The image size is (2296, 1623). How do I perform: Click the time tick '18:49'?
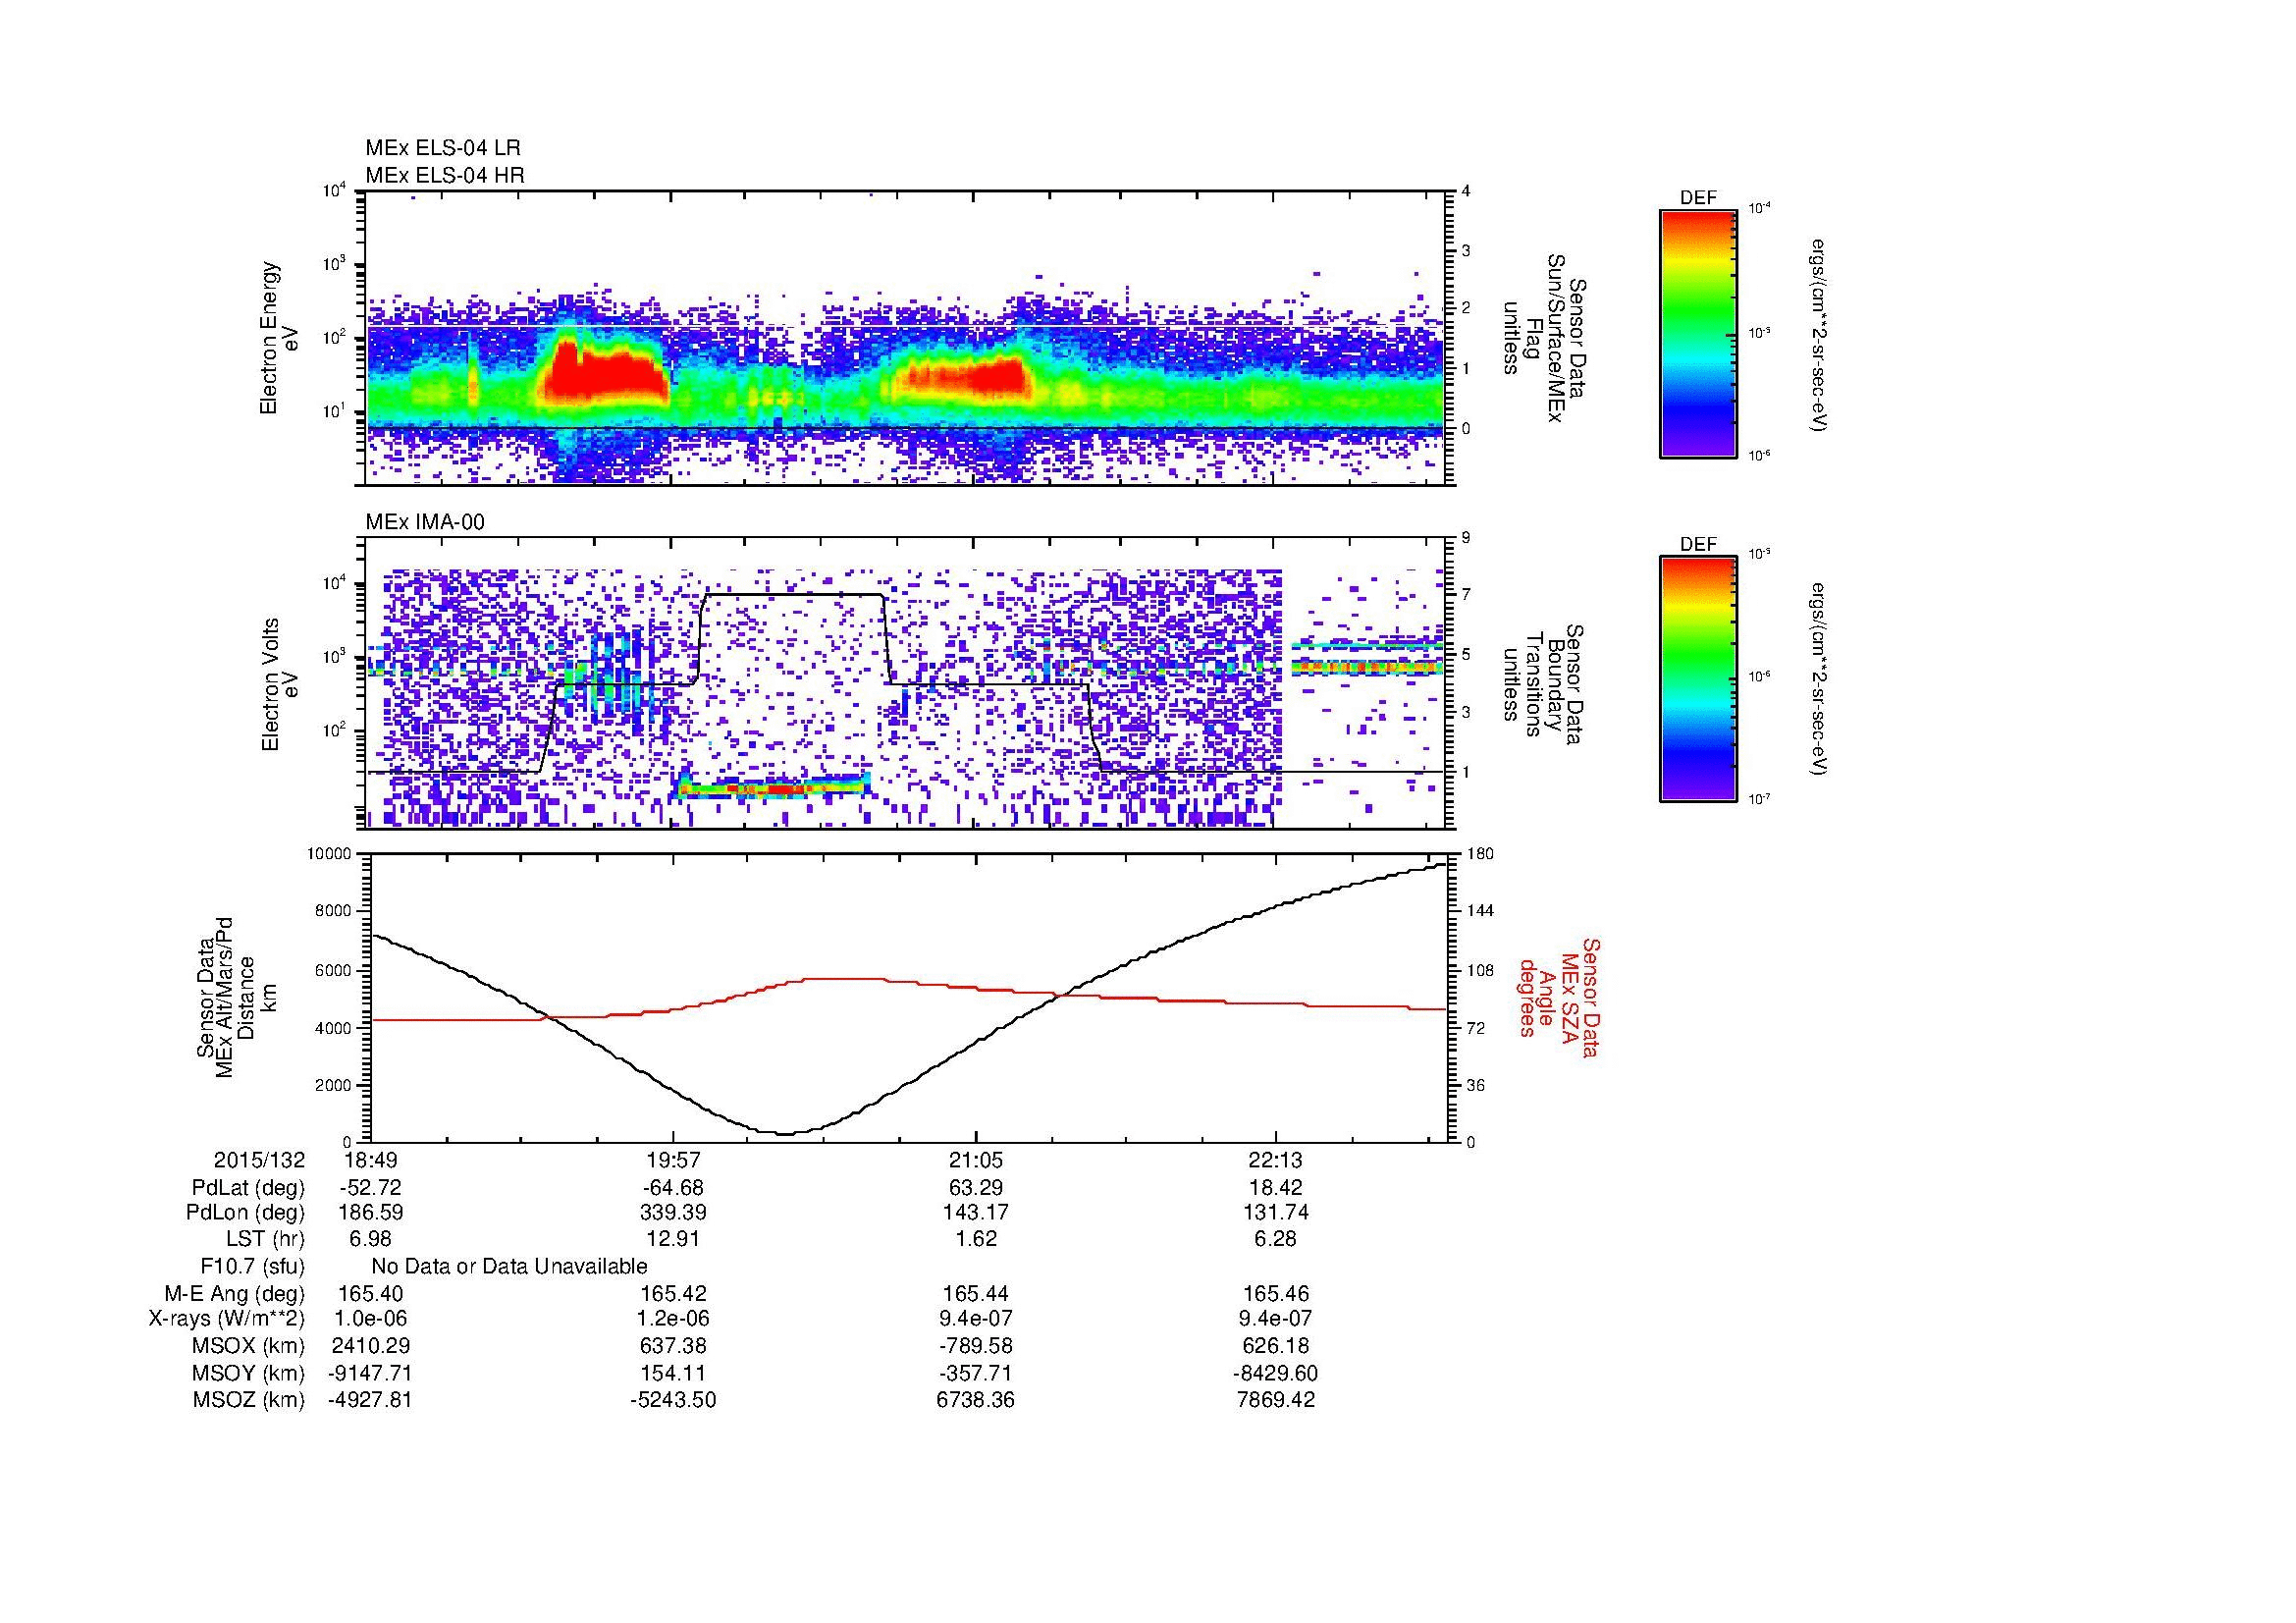(370, 1161)
